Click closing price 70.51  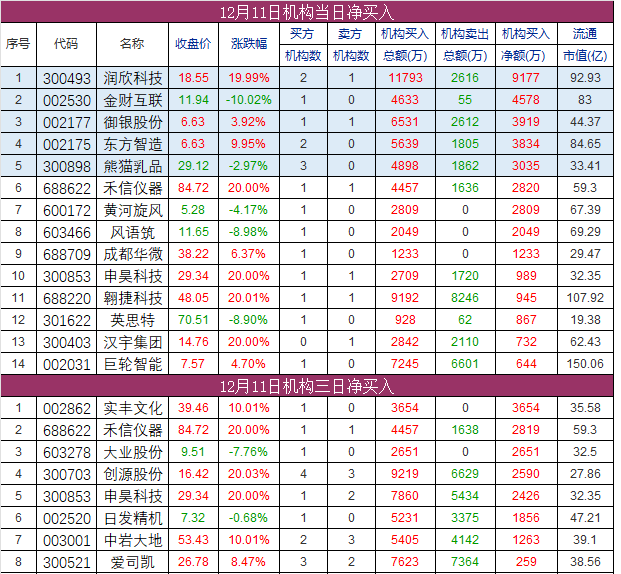(x=193, y=320)
